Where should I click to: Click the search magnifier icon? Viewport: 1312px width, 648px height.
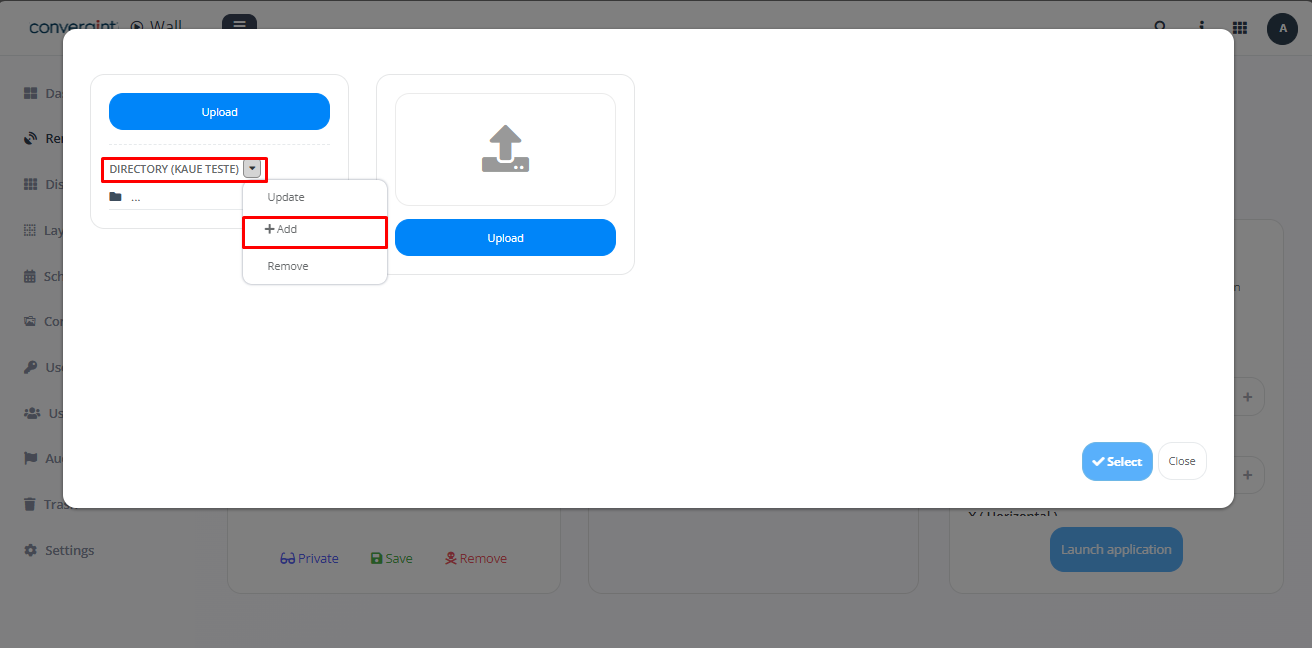tap(1160, 28)
